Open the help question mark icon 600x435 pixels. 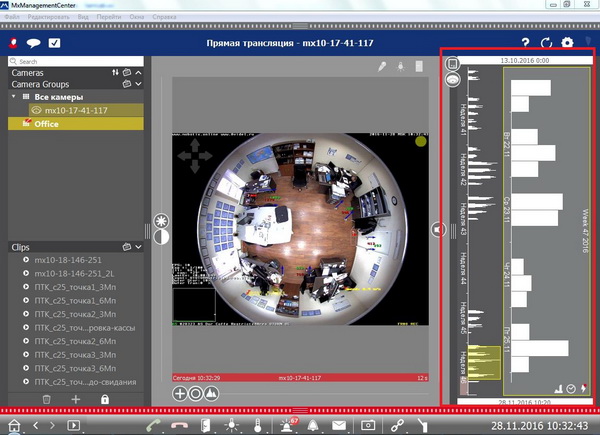[525, 42]
